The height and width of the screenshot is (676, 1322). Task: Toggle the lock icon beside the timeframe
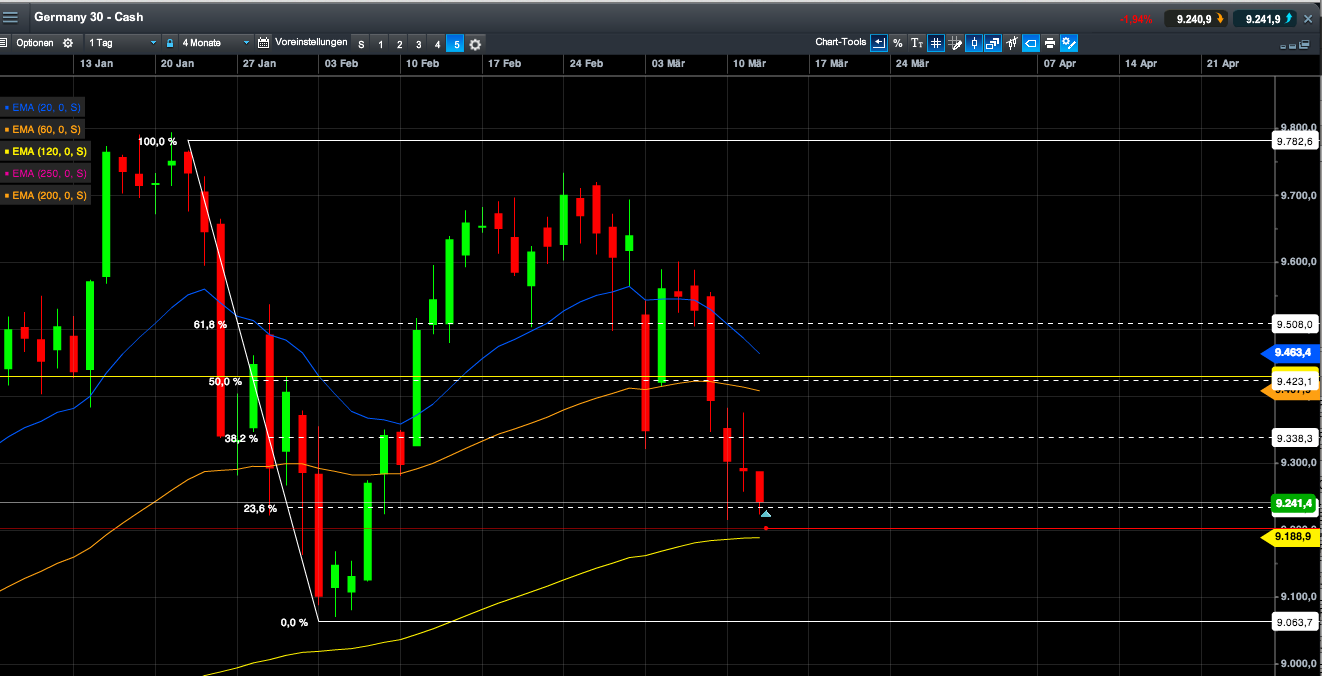[x=170, y=43]
